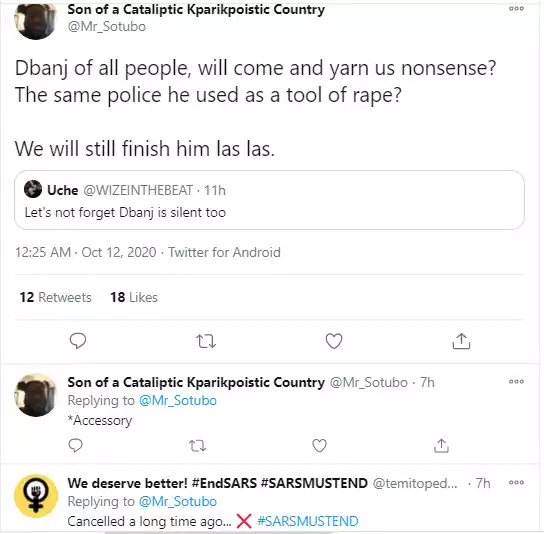Open @Mr_Sotubo mention in *Accessory reply
Screen dimensions: 544x534
(x=178, y=400)
